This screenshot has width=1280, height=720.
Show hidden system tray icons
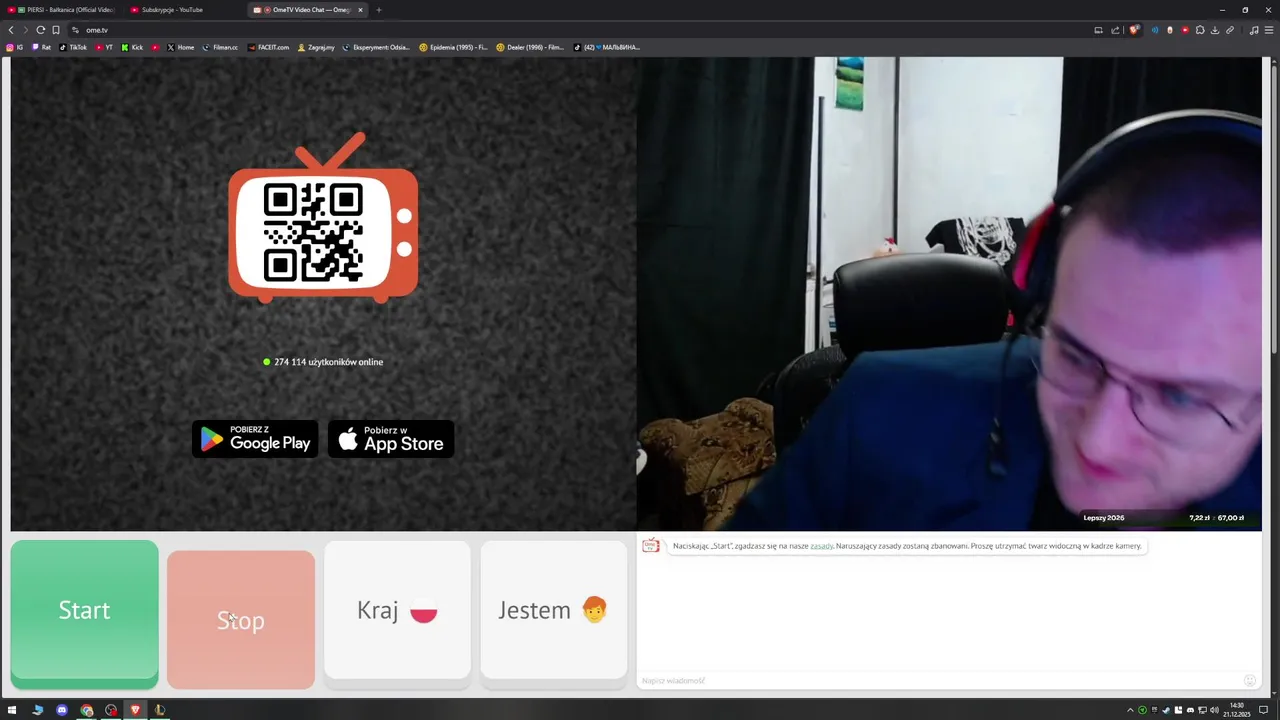pos(1131,710)
